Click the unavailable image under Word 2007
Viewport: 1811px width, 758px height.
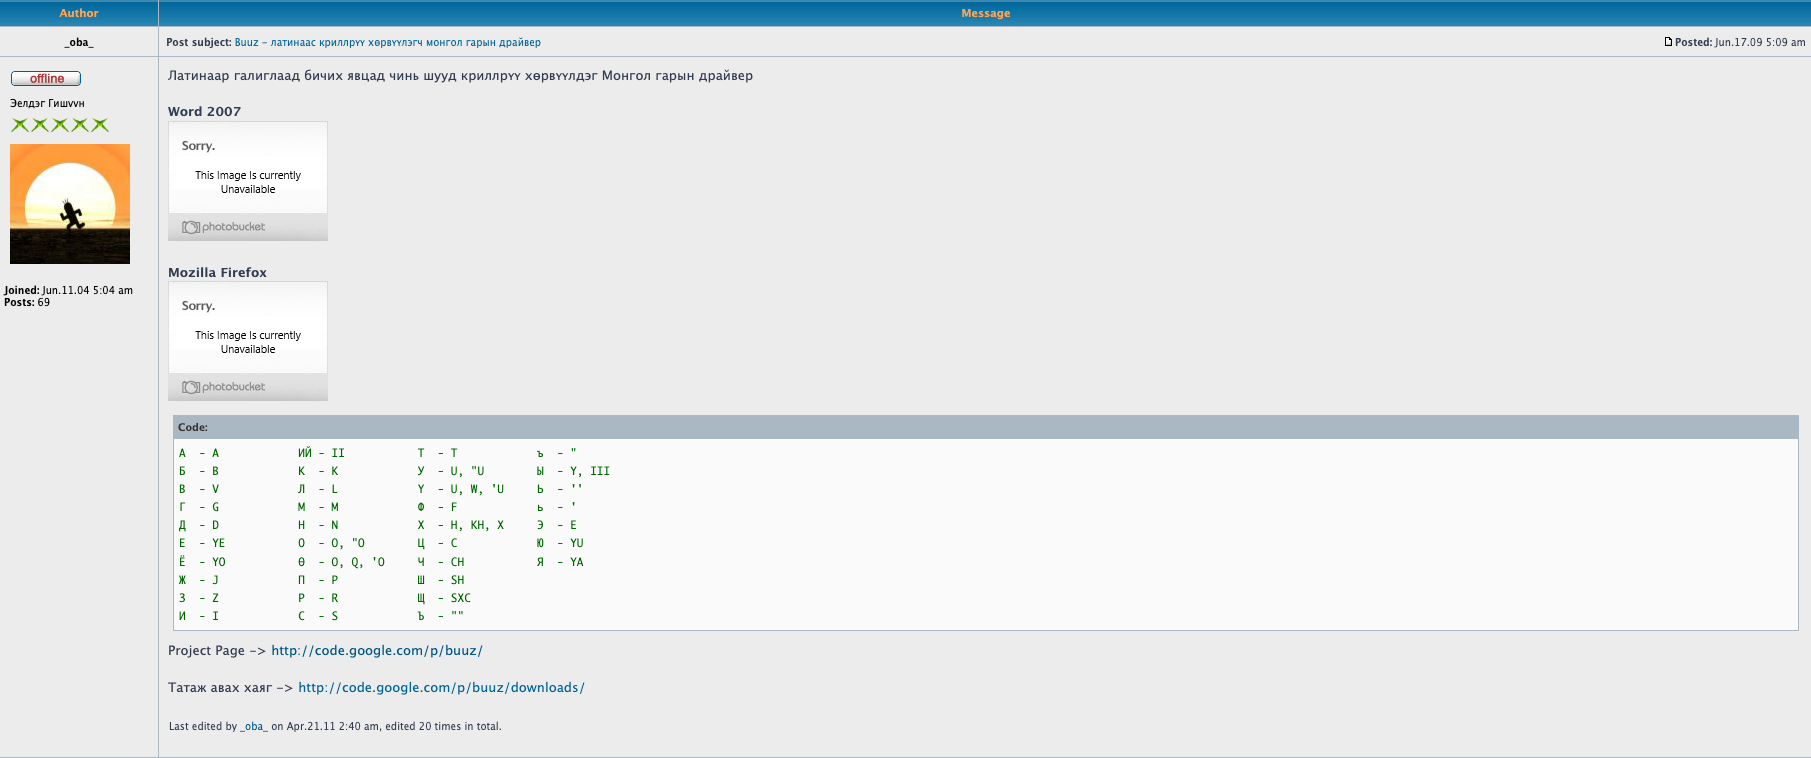[x=248, y=170]
